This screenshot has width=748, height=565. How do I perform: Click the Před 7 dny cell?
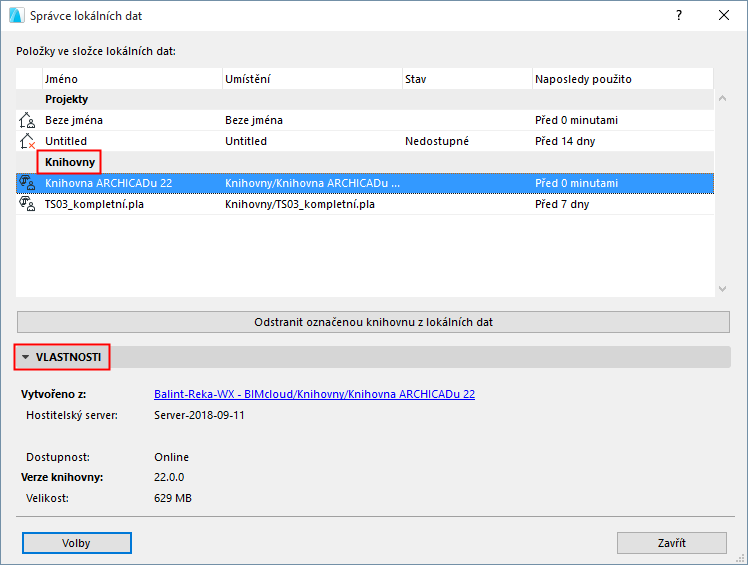[562, 204]
